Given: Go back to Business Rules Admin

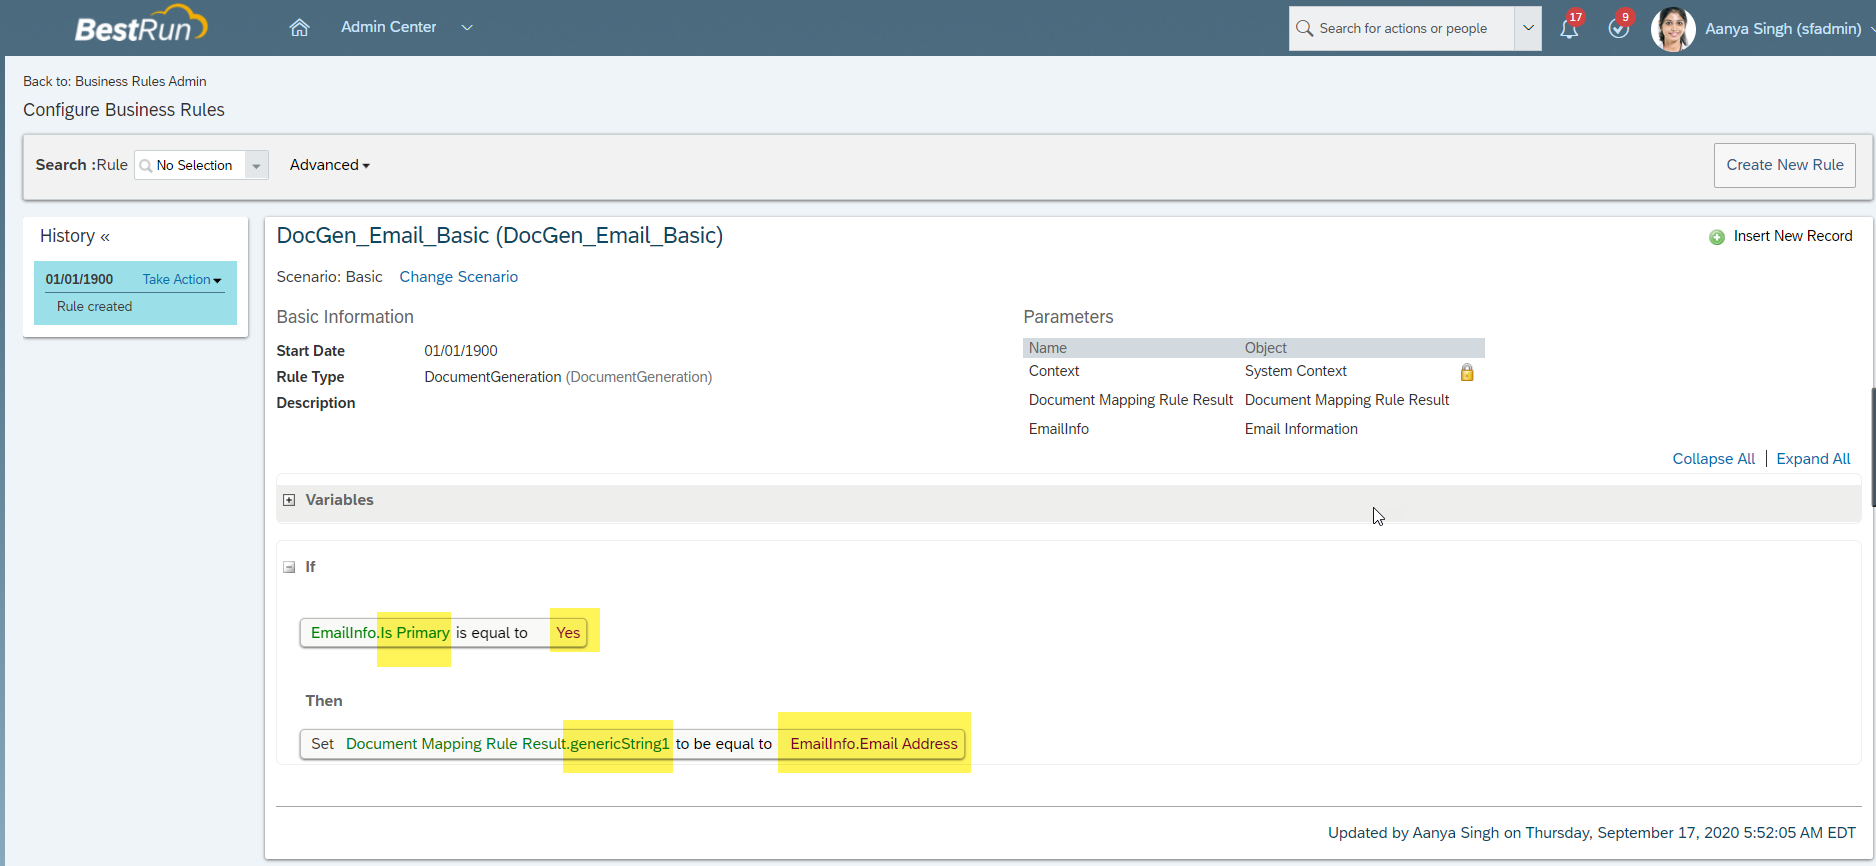Looking at the screenshot, I should 115,81.
